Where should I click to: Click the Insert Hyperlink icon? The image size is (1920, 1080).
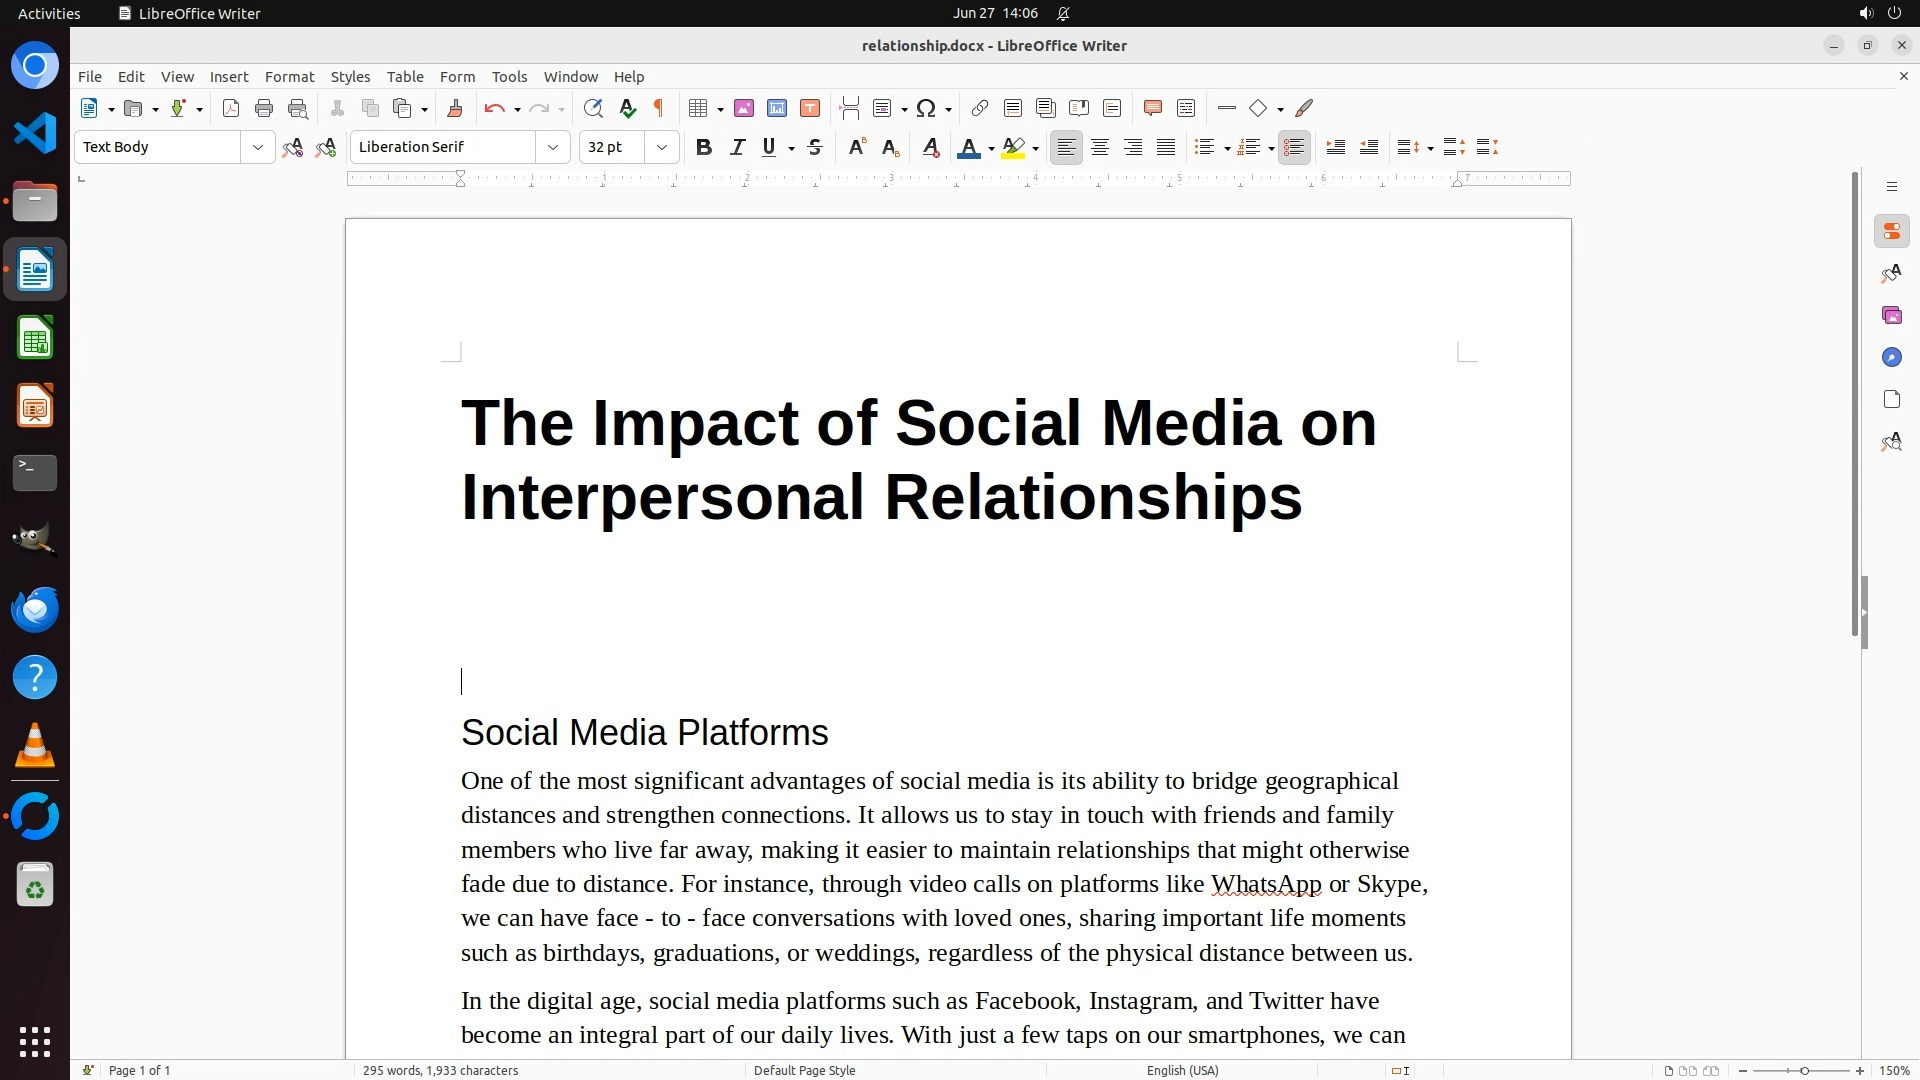[x=980, y=108]
